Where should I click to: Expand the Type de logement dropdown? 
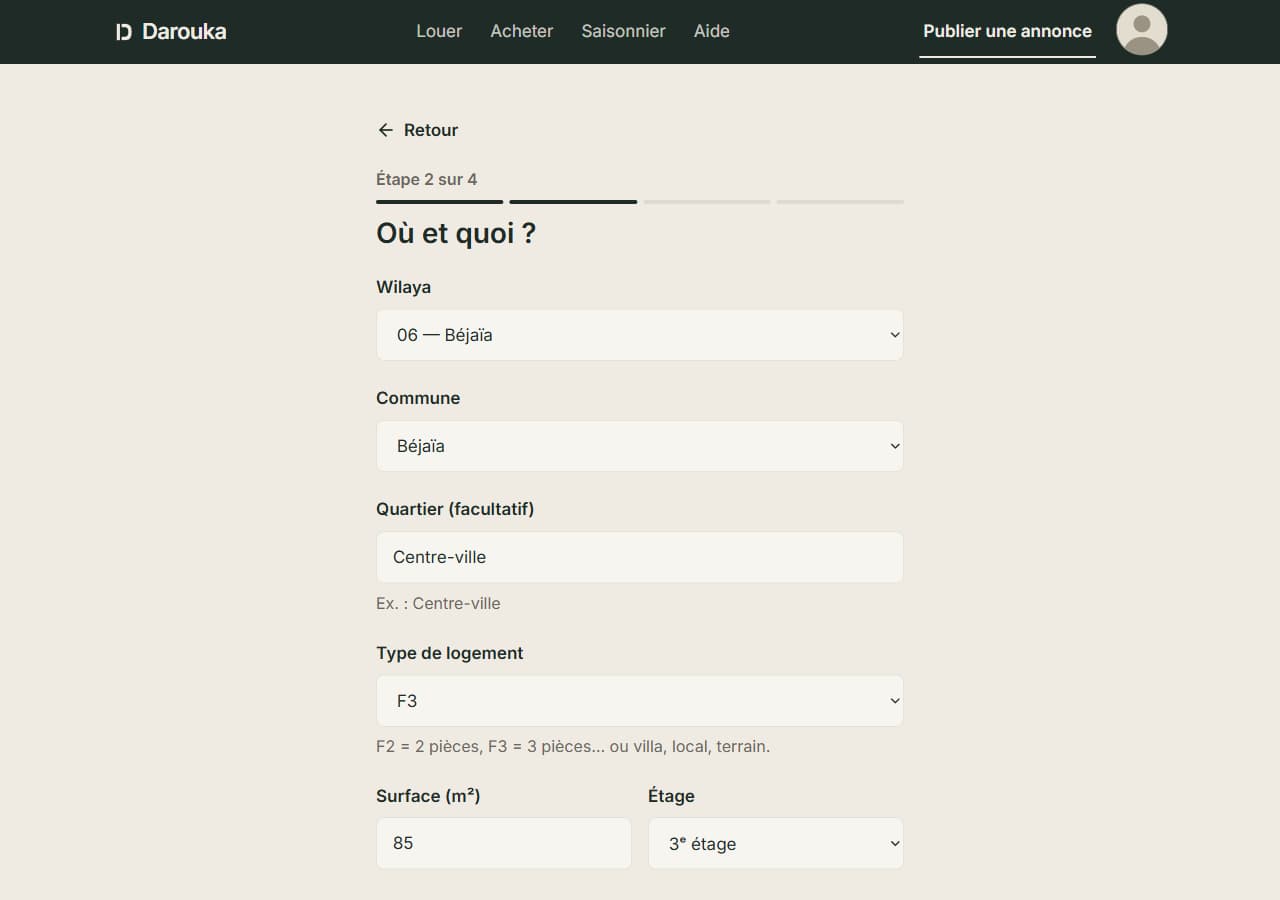pyautogui.click(x=640, y=701)
